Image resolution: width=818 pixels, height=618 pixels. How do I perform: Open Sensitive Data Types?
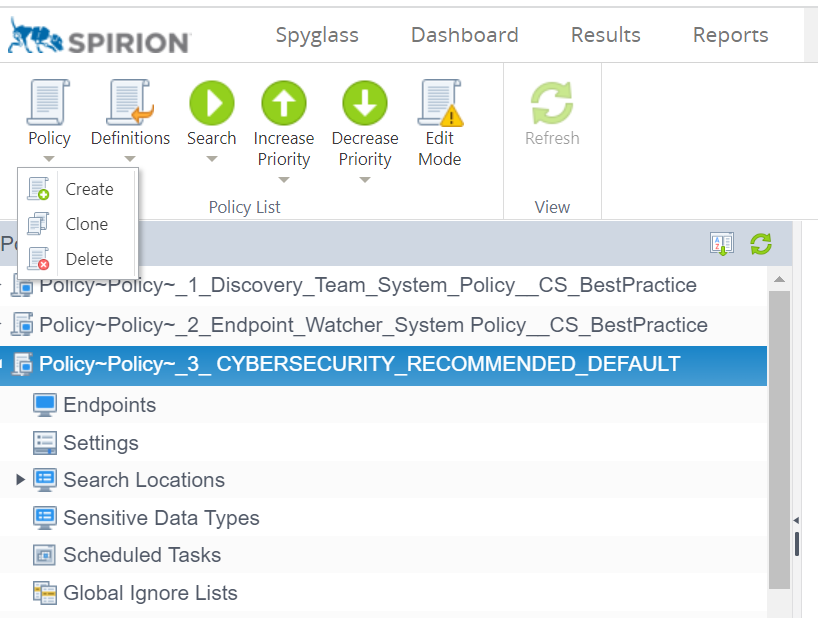pos(161,518)
